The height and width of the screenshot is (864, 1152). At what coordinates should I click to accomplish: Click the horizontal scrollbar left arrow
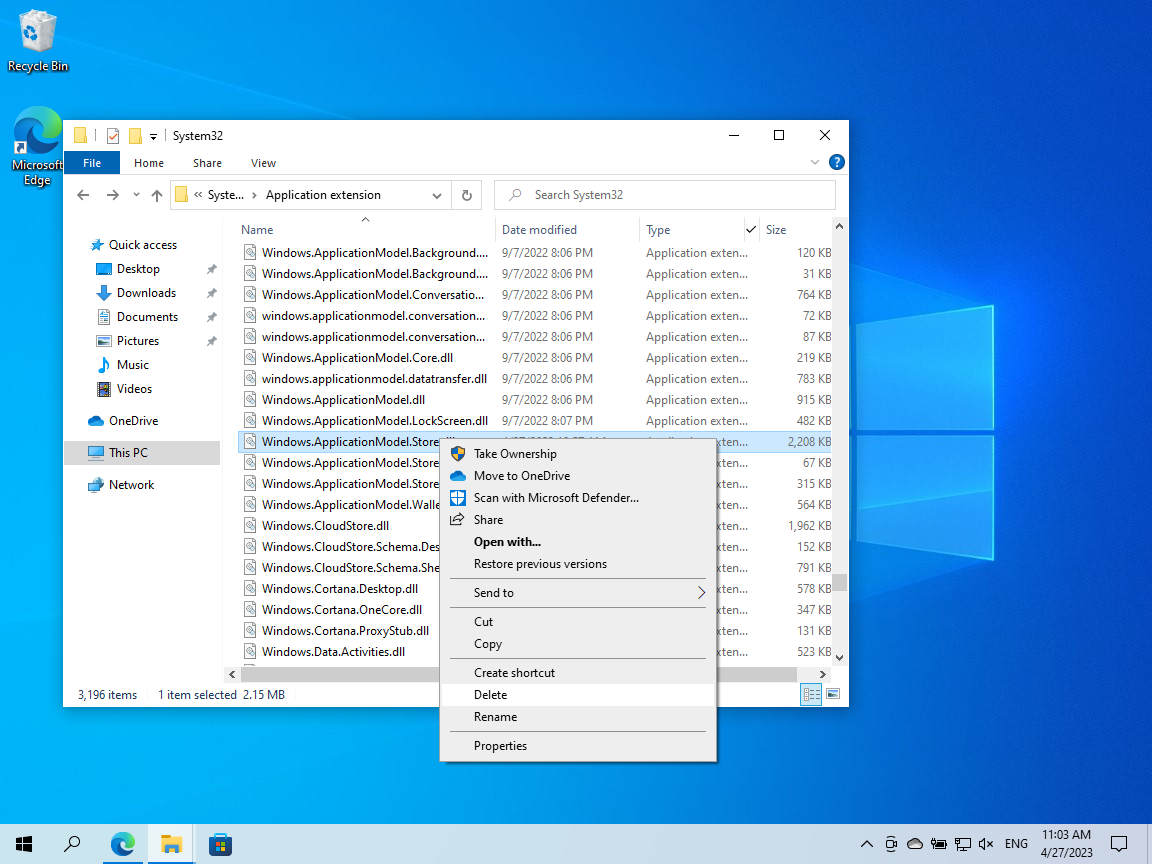tap(232, 674)
